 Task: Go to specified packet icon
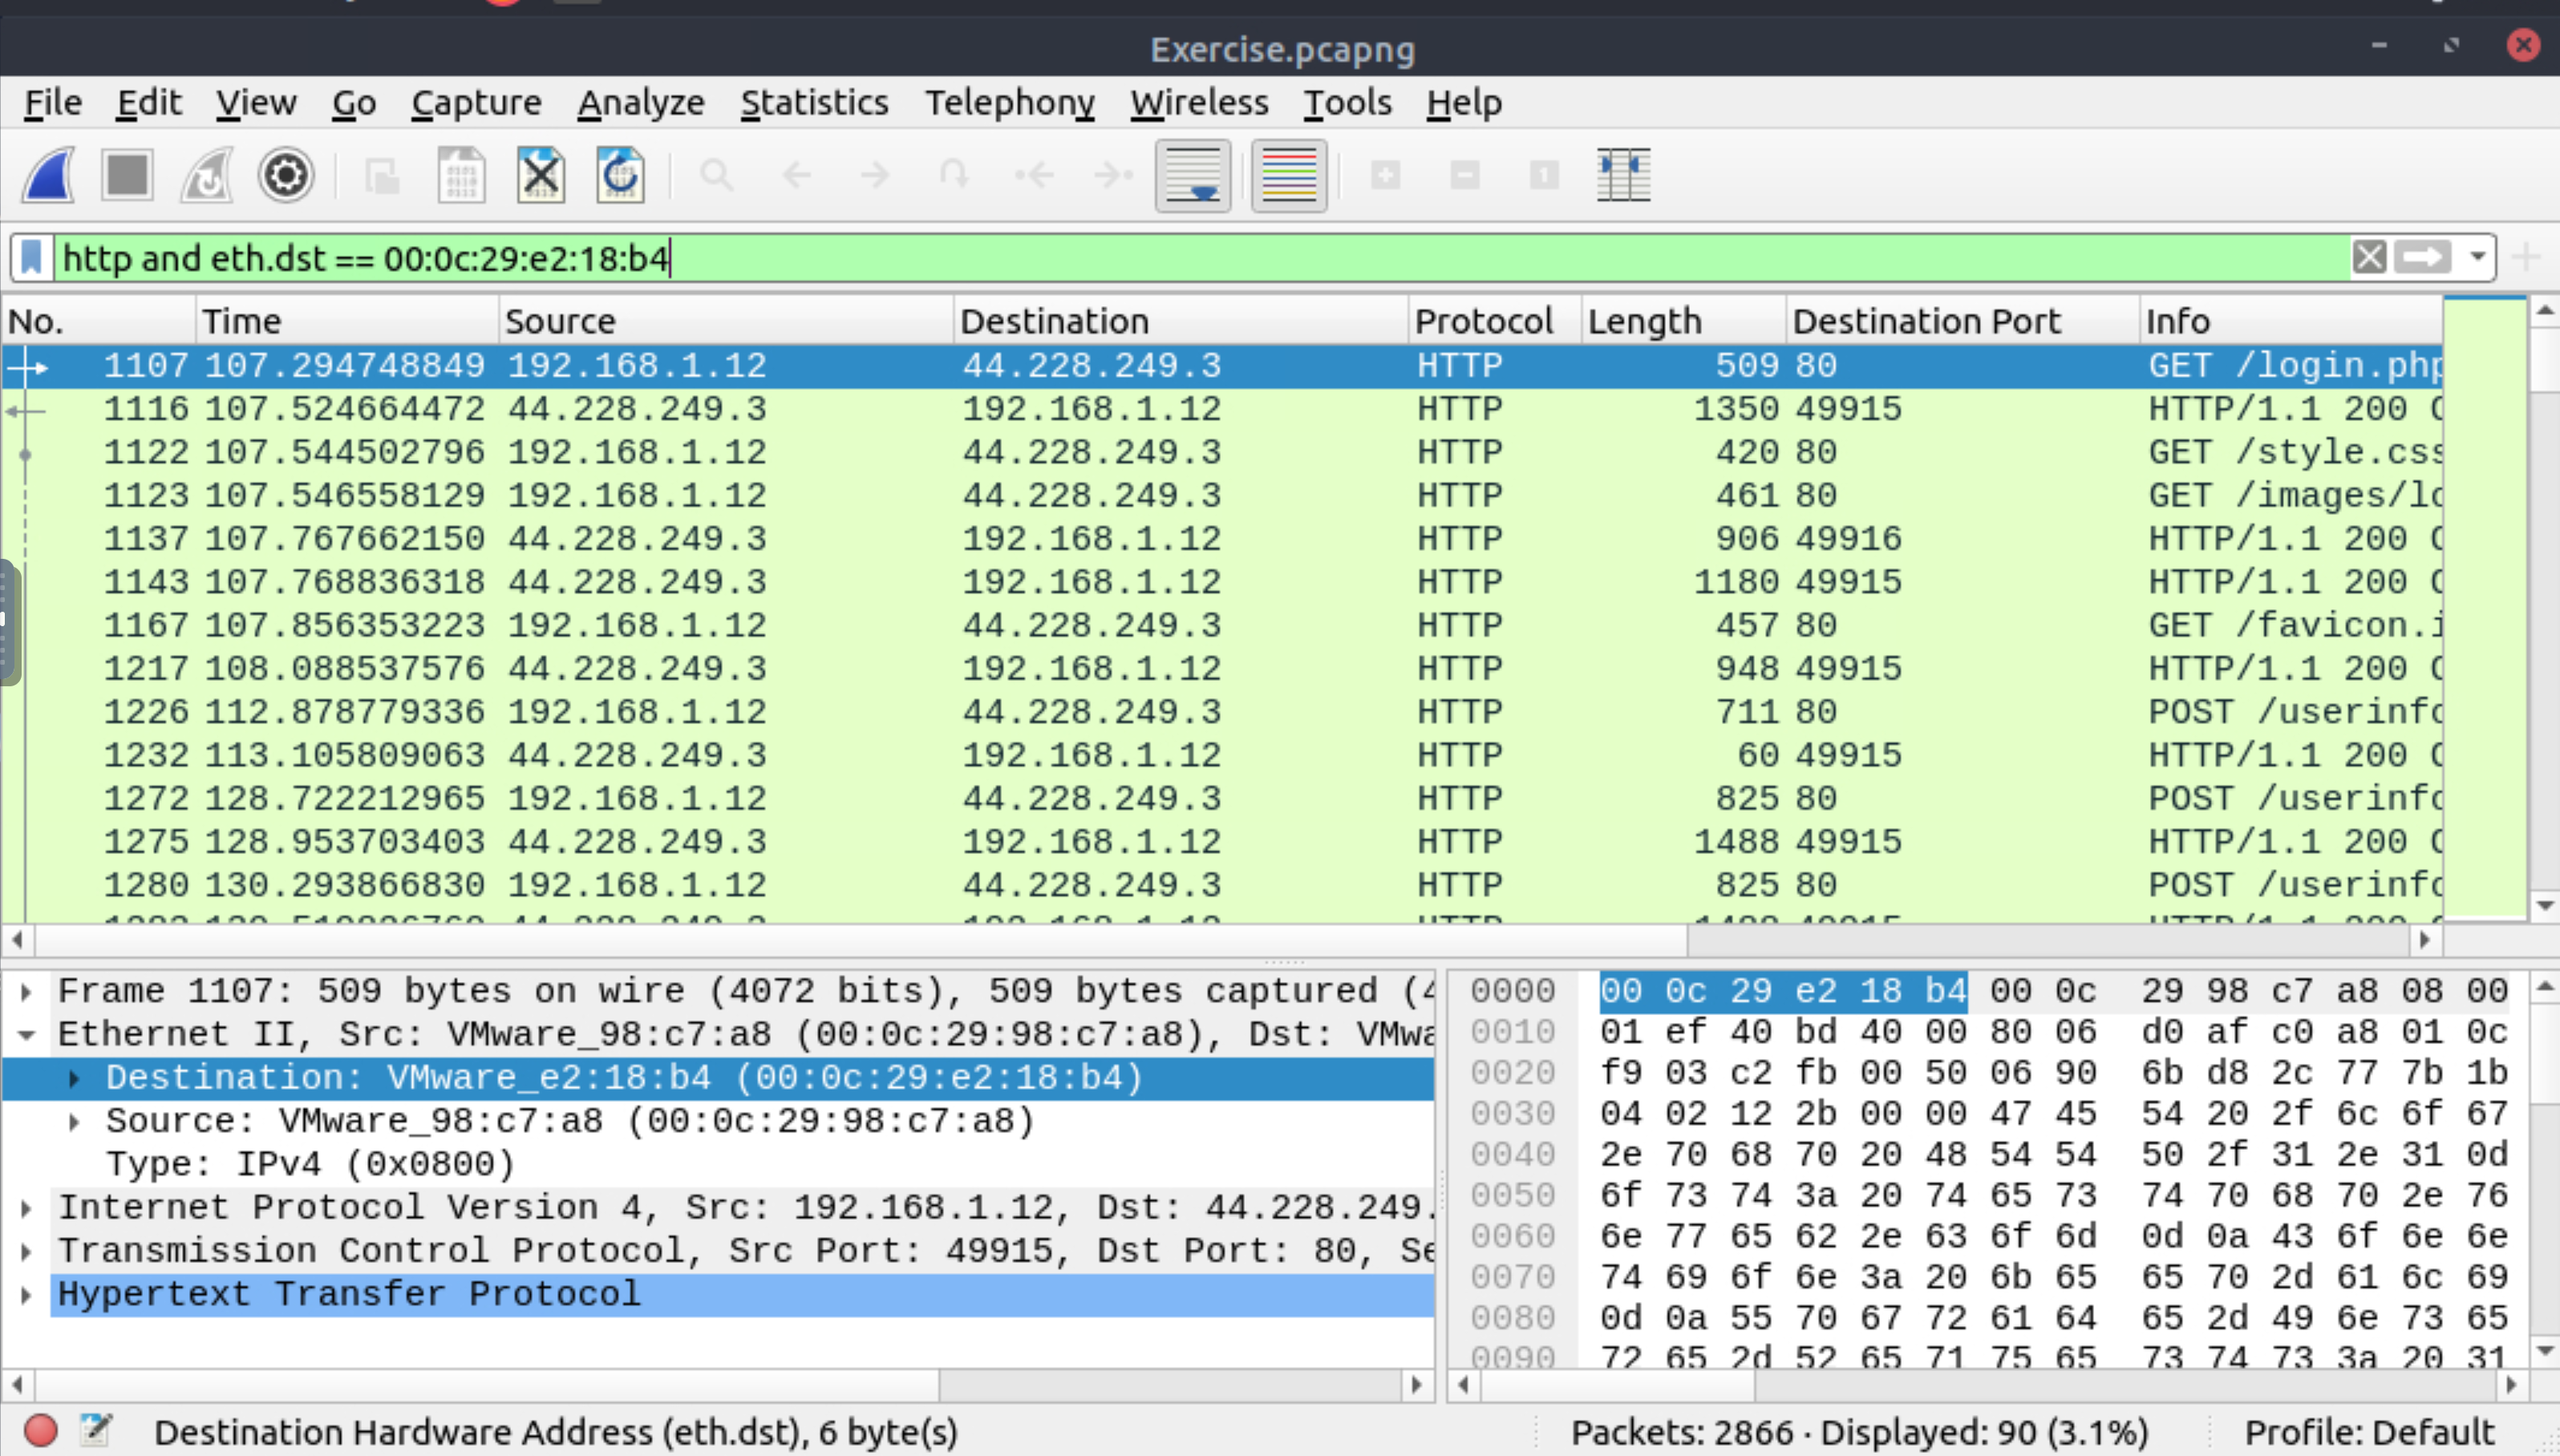(954, 175)
